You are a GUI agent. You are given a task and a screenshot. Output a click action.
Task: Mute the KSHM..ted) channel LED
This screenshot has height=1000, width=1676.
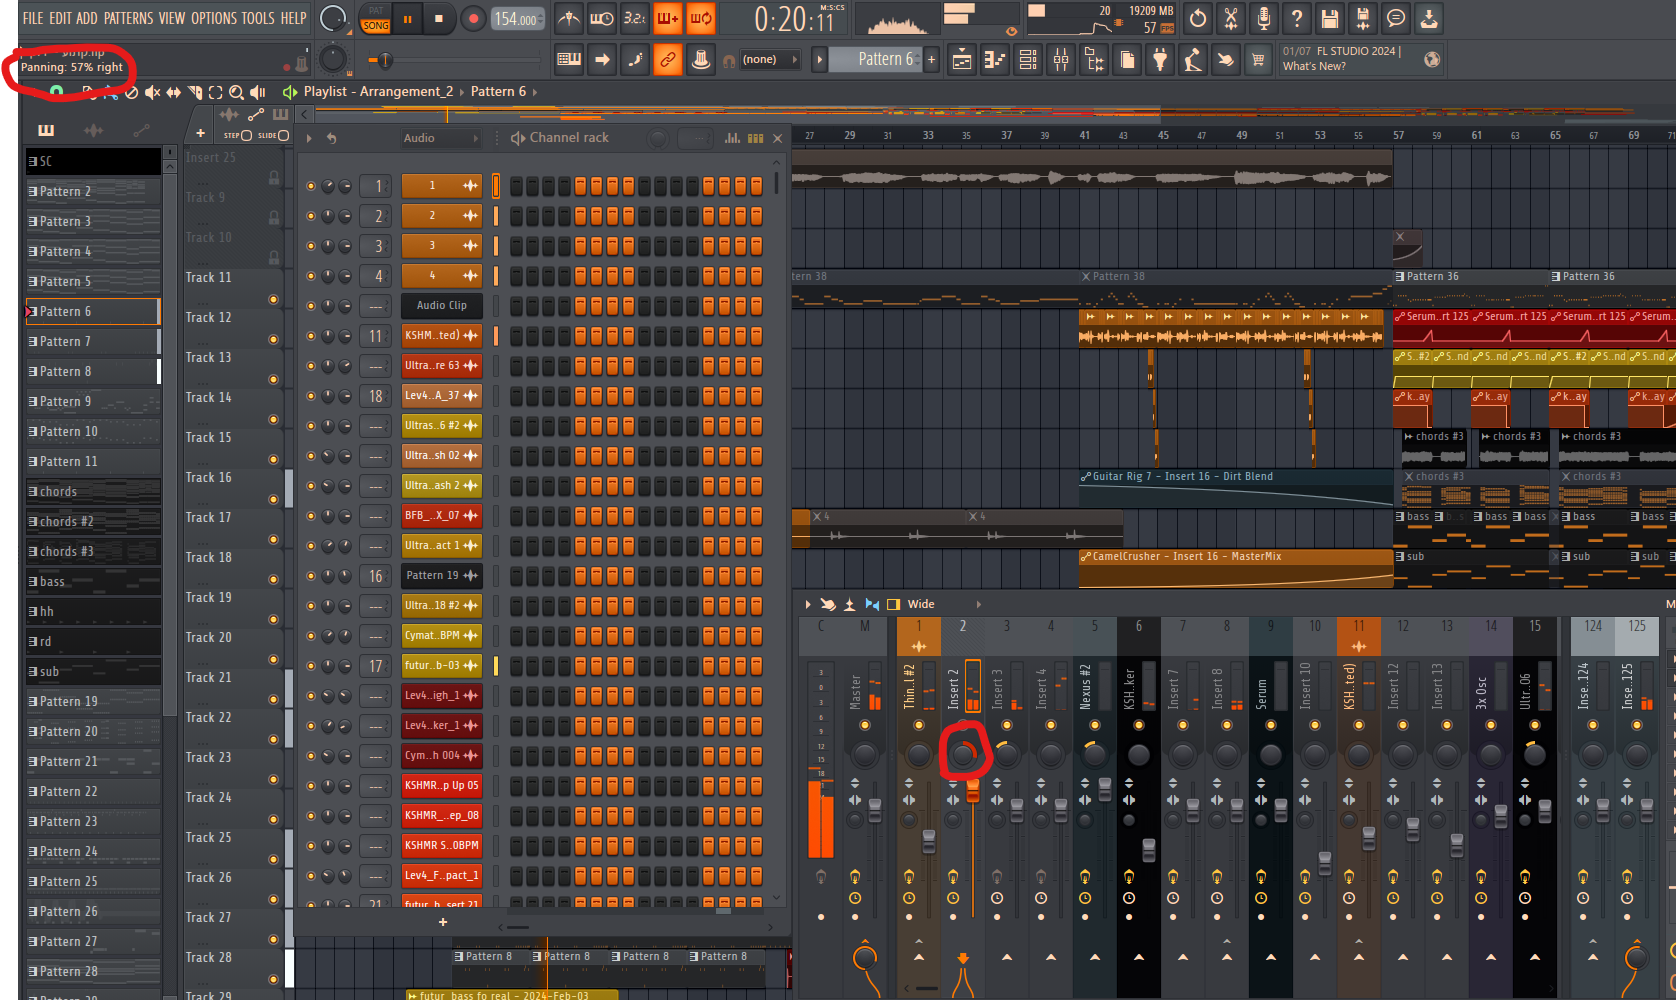[311, 336]
